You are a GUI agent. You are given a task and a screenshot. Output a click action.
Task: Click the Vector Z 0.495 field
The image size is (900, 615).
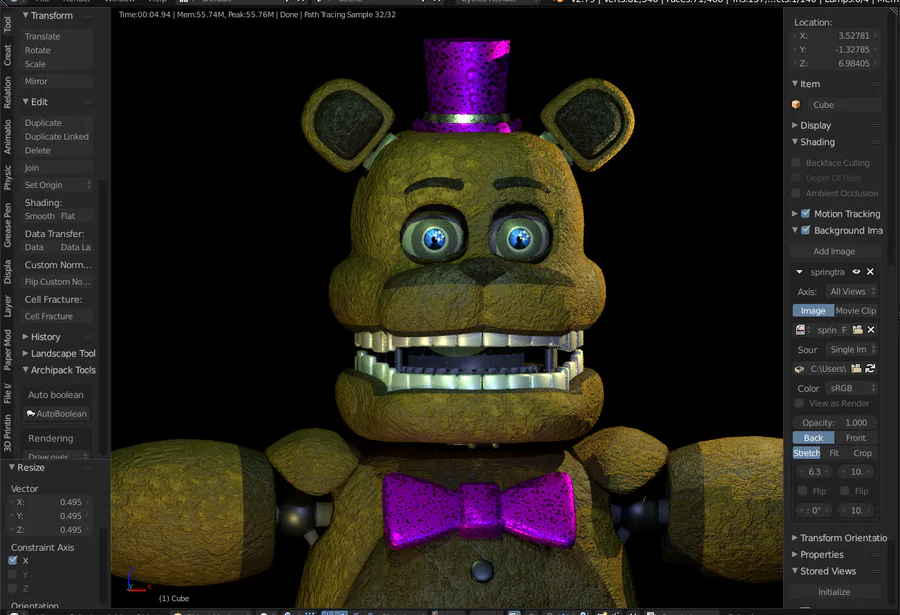pos(48,529)
